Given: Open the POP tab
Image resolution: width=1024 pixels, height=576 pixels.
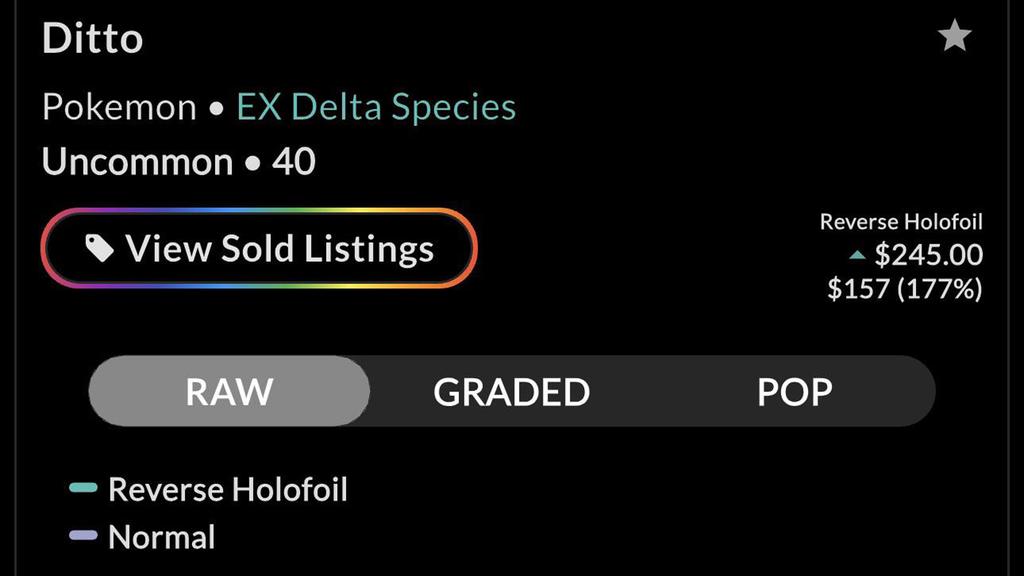Looking at the screenshot, I should coord(794,391).
